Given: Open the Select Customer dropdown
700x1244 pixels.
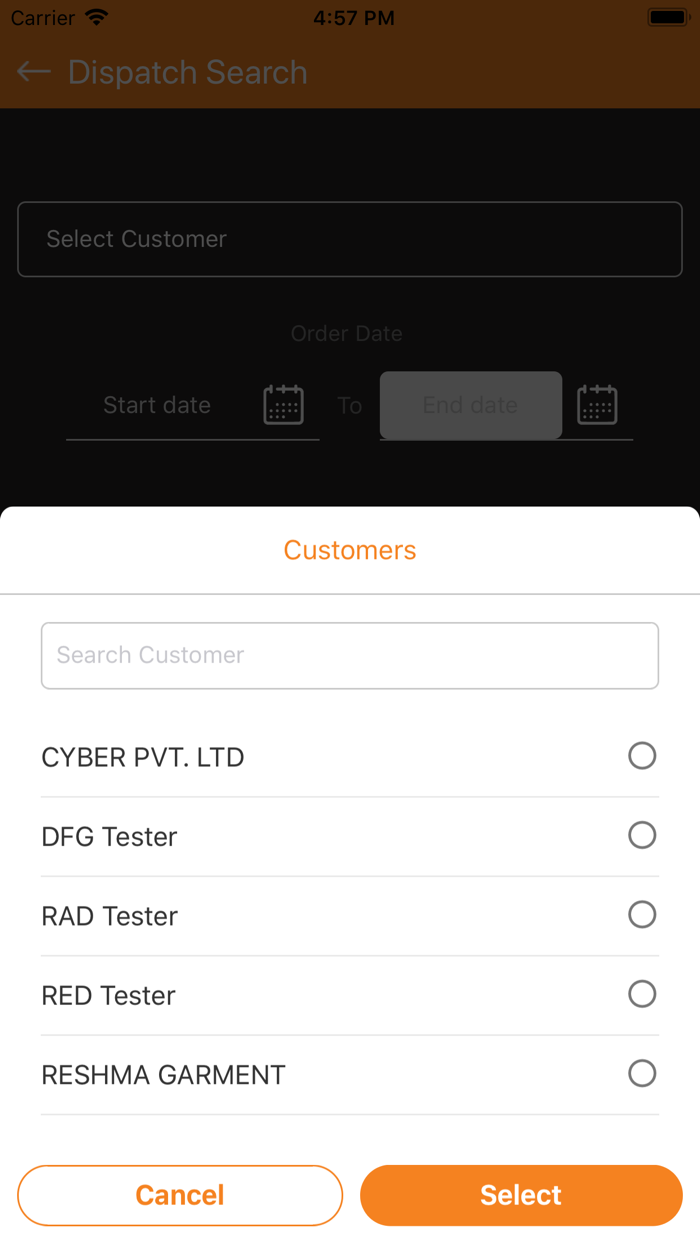Looking at the screenshot, I should pyautogui.click(x=350, y=239).
